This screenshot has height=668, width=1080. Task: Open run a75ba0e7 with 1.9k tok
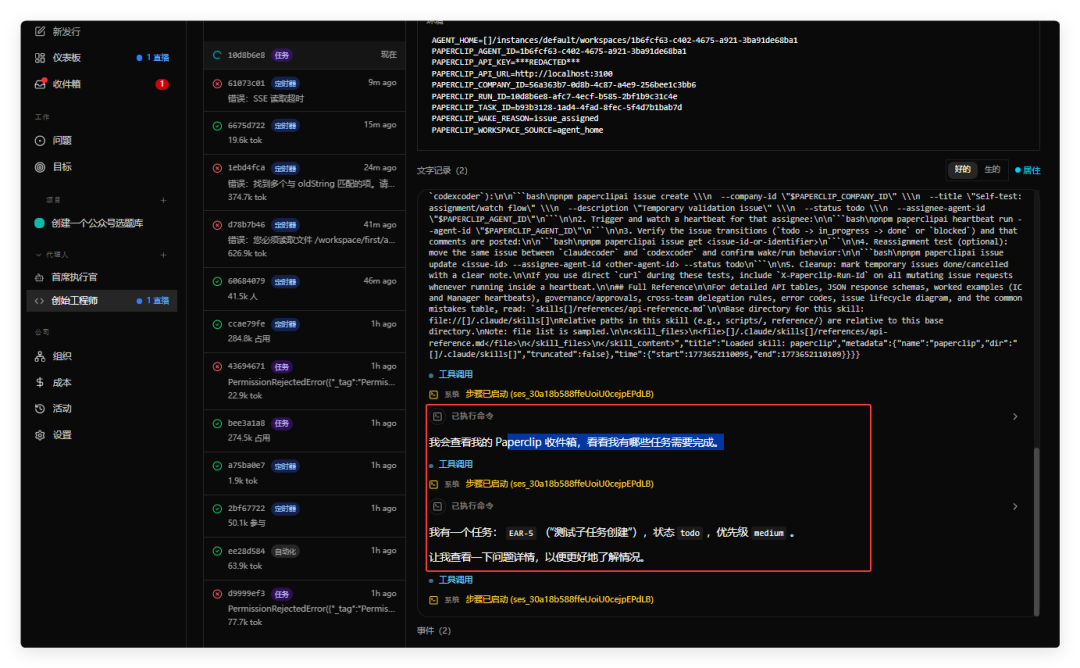click(x=304, y=473)
